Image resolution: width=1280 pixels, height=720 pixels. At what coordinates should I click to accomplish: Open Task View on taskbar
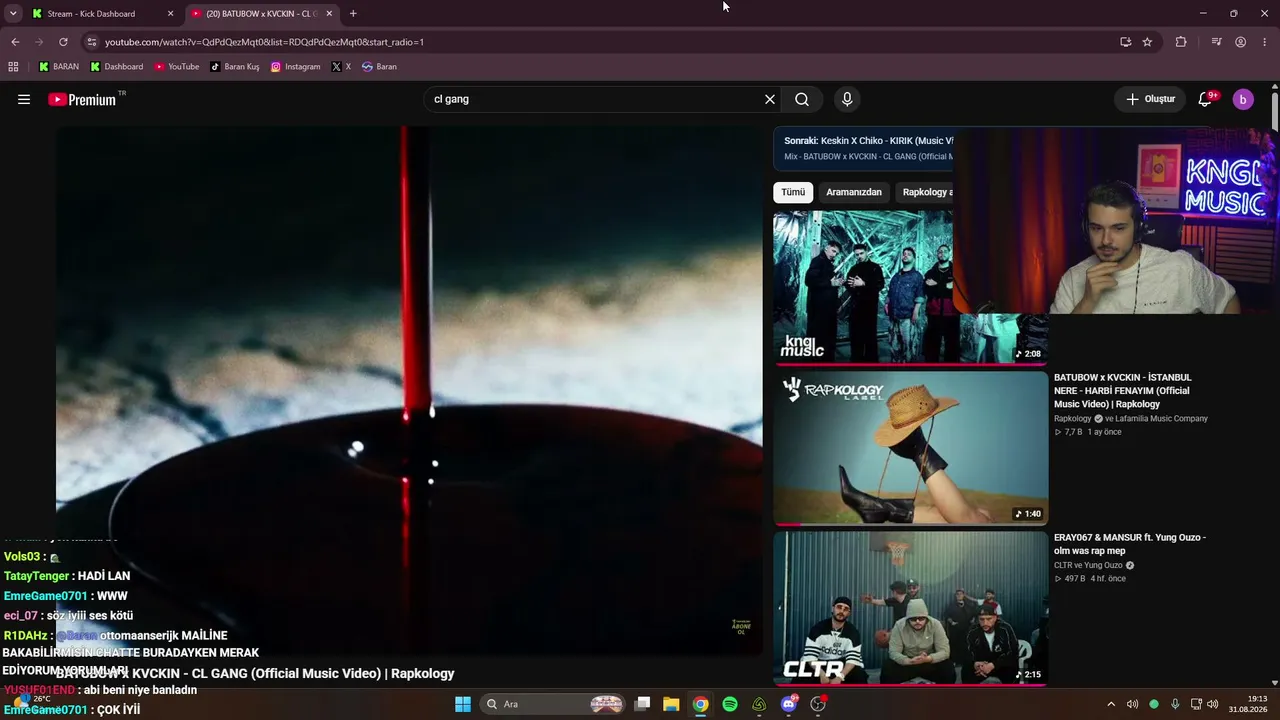pos(643,704)
